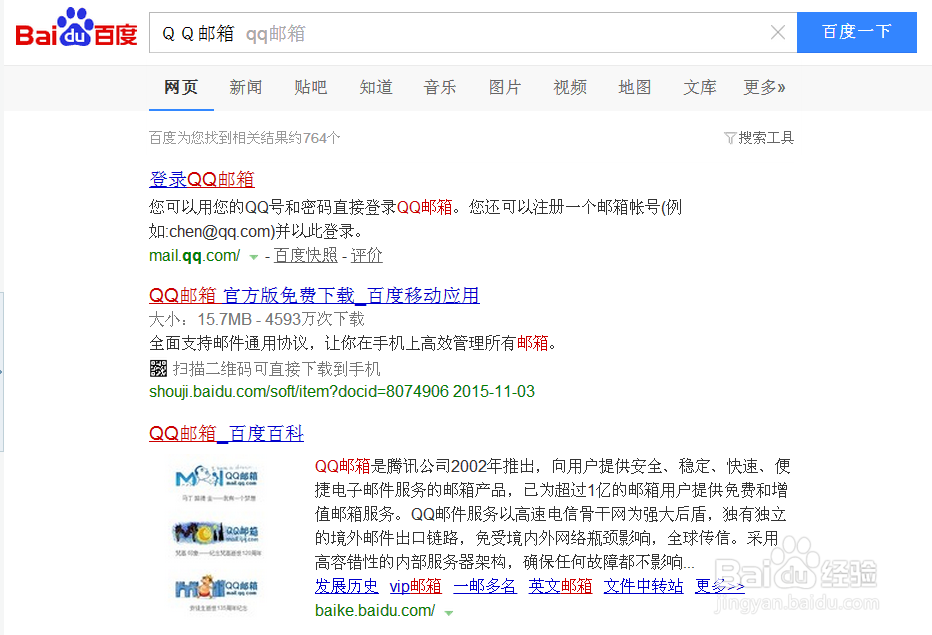Click the baike.baidu.com/ green URL

[x=374, y=611]
